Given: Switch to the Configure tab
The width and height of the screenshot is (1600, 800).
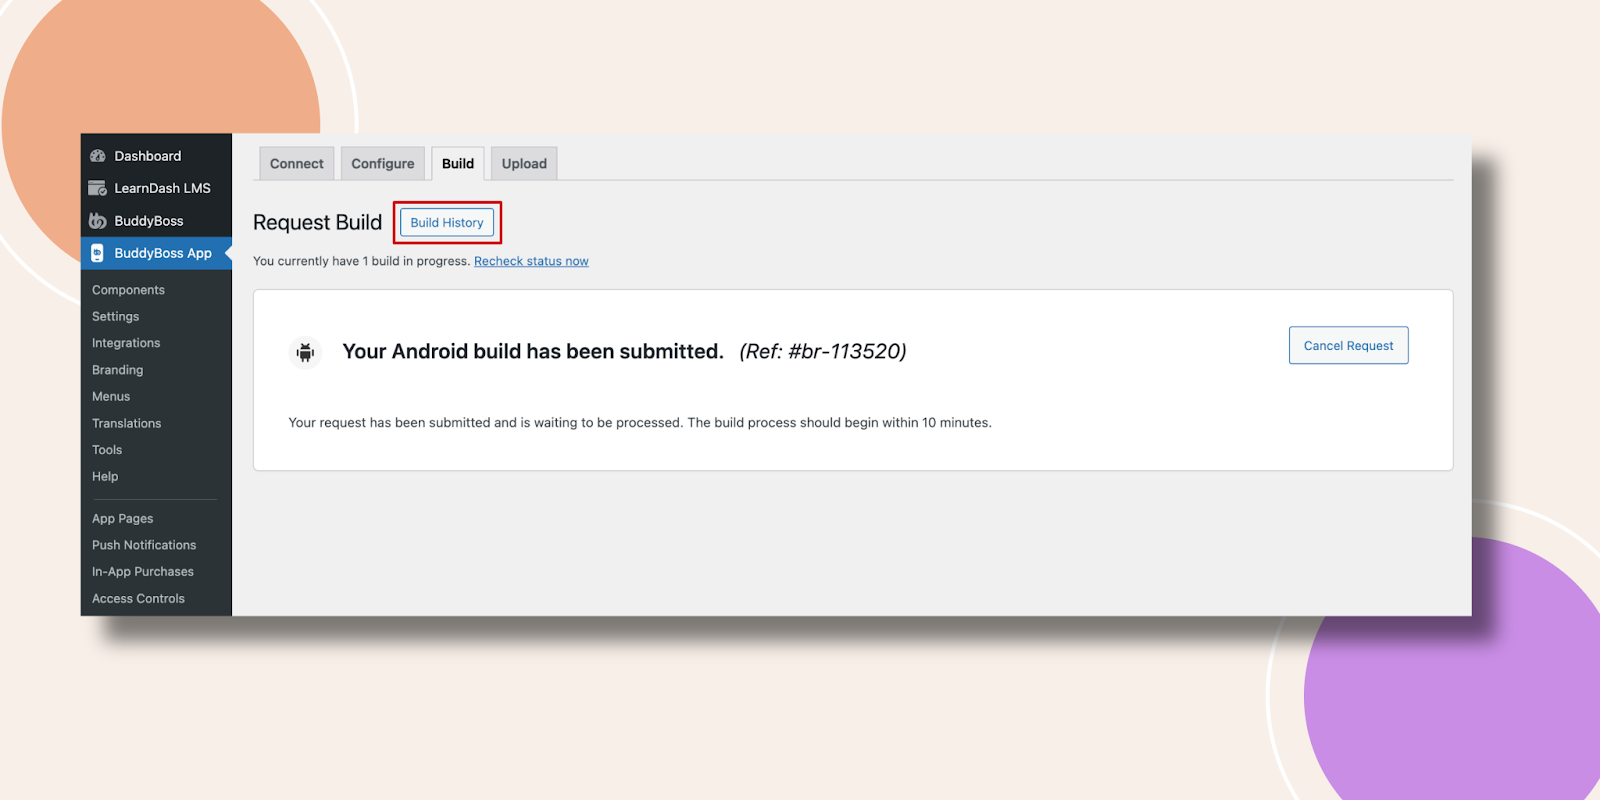Looking at the screenshot, I should point(382,164).
